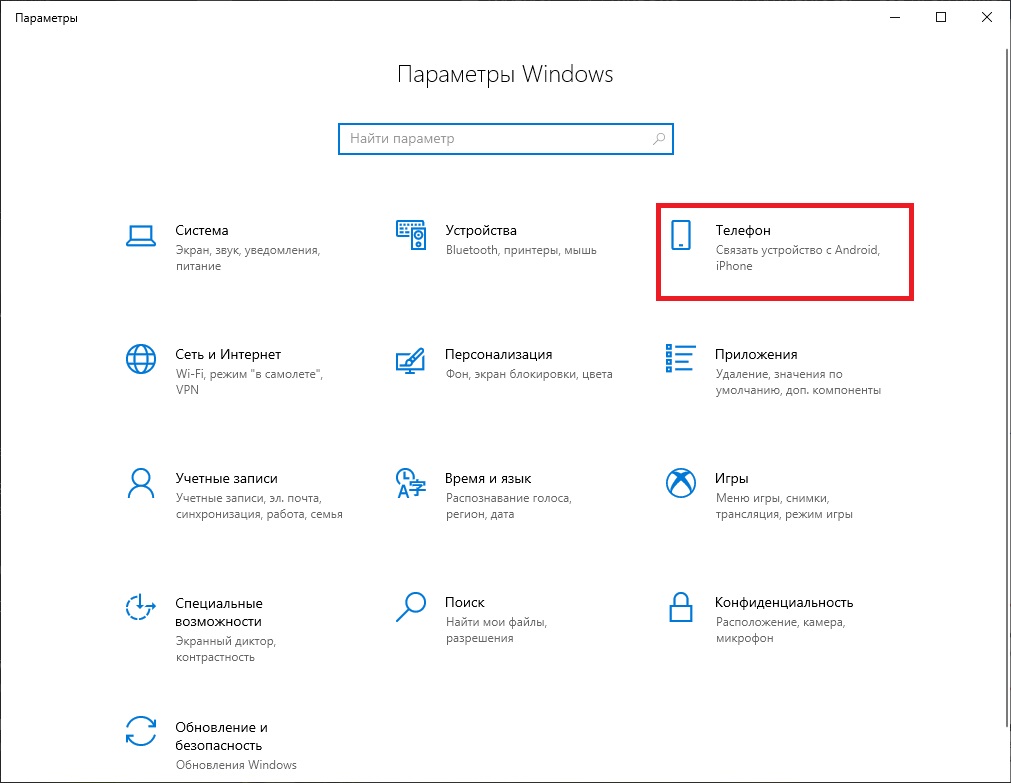1011x783 pixels.
Task: Open the Система settings heading
Action: pos(202,230)
